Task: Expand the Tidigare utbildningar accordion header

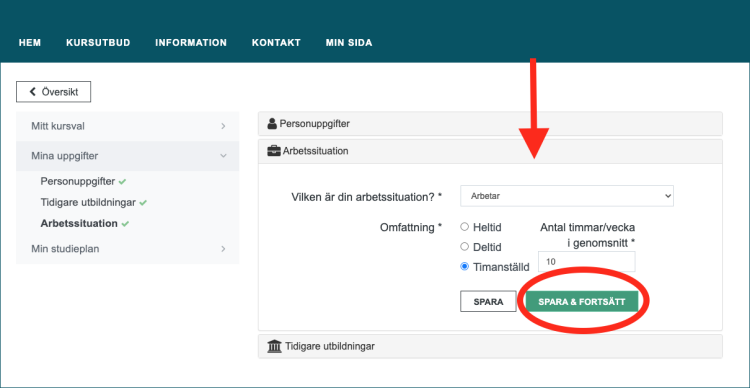Action: (490, 346)
